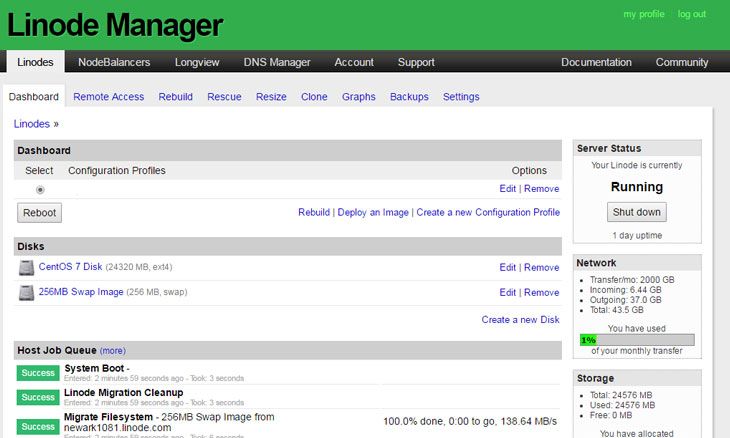The height and width of the screenshot is (438, 730).
Task: Click the Success badge for System Boot
Action: [38, 373]
